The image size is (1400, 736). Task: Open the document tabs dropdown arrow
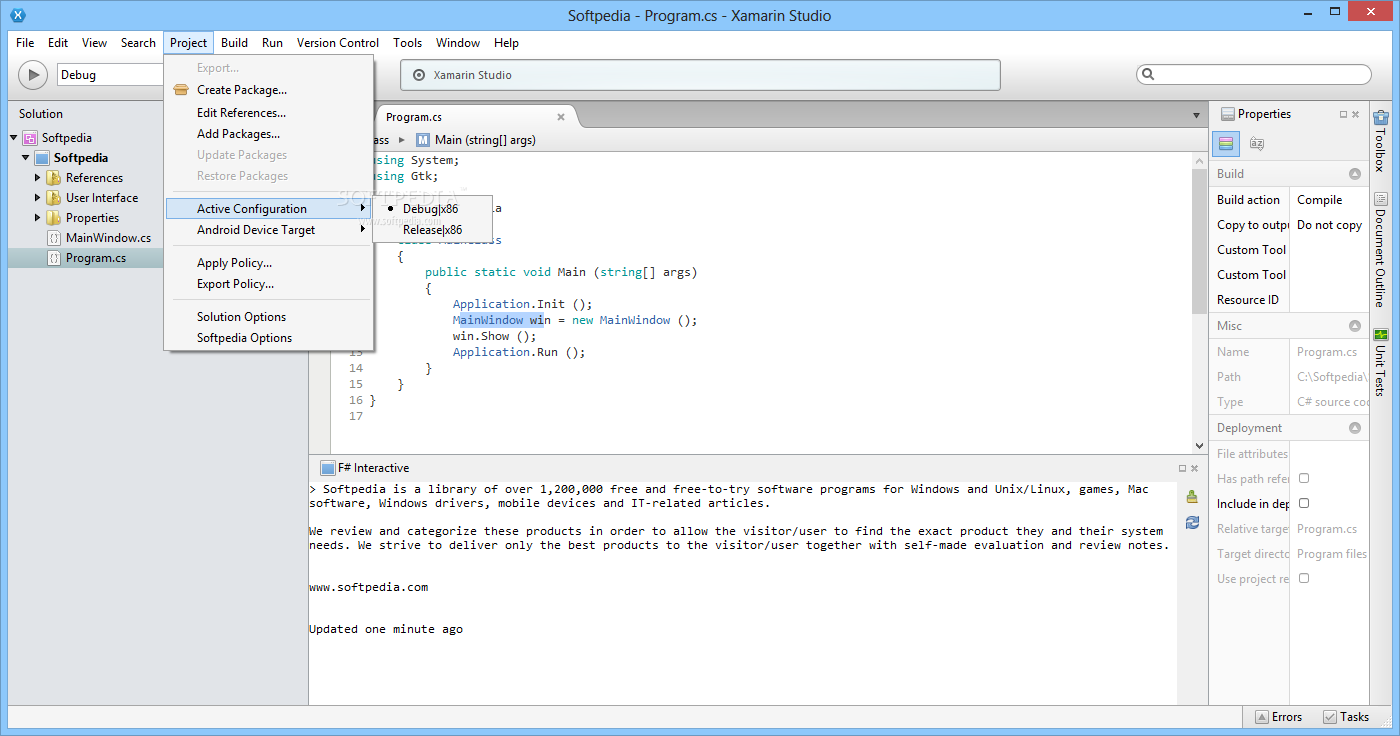tap(1196, 116)
